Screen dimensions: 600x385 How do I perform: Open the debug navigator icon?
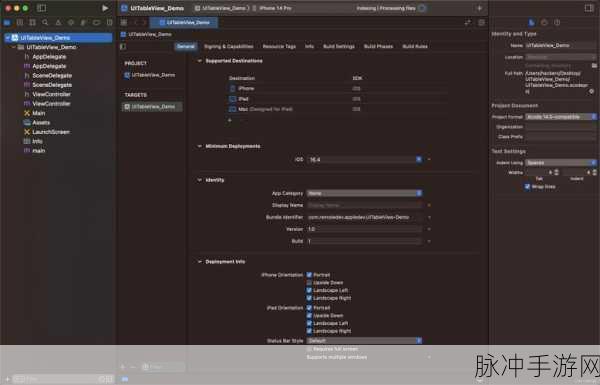pos(83,23)
